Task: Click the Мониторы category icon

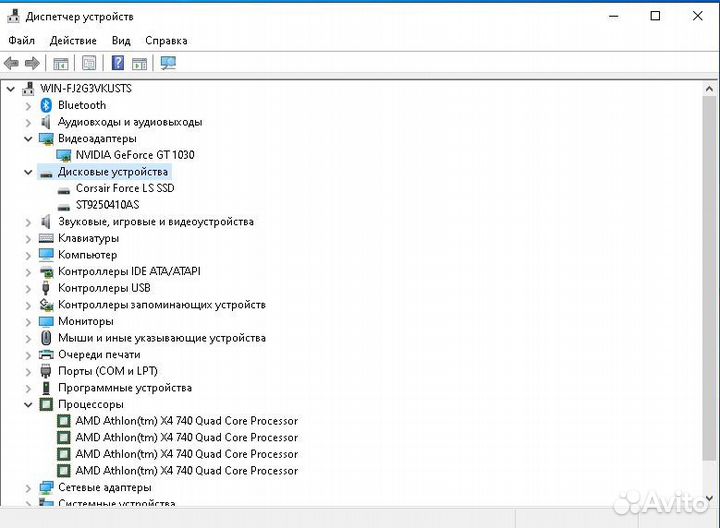Action: [x=46, y=321]
